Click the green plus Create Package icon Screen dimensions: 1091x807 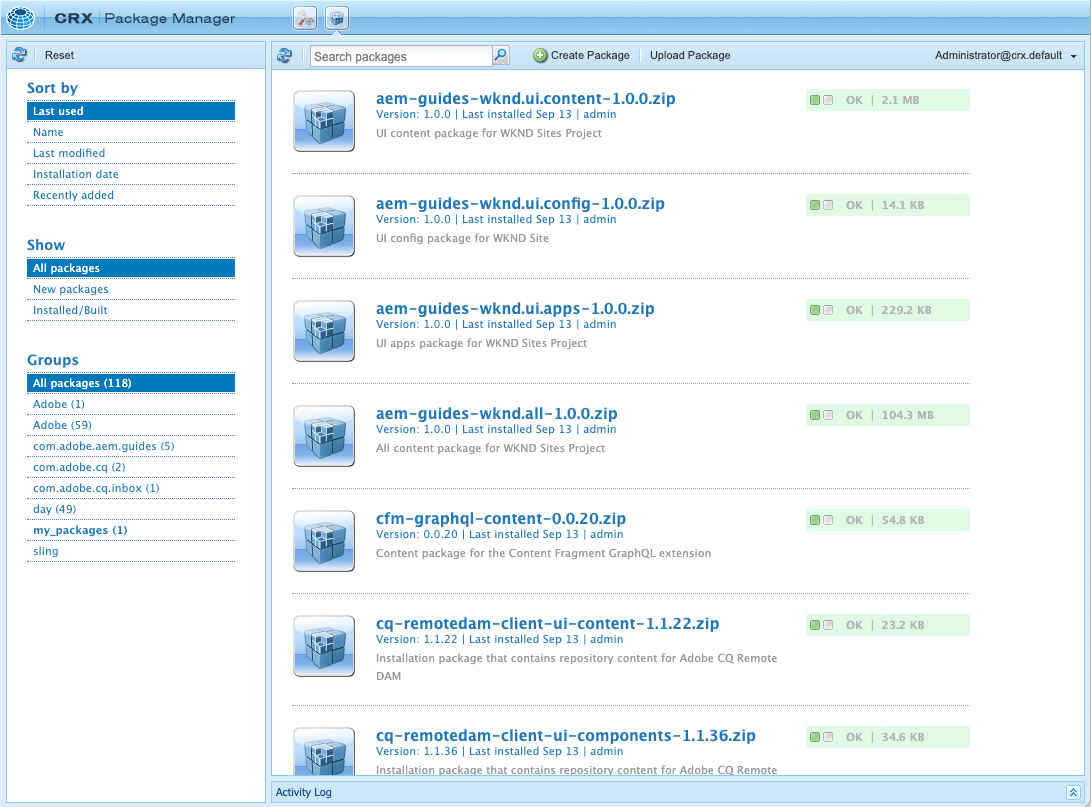click(539, 56)
